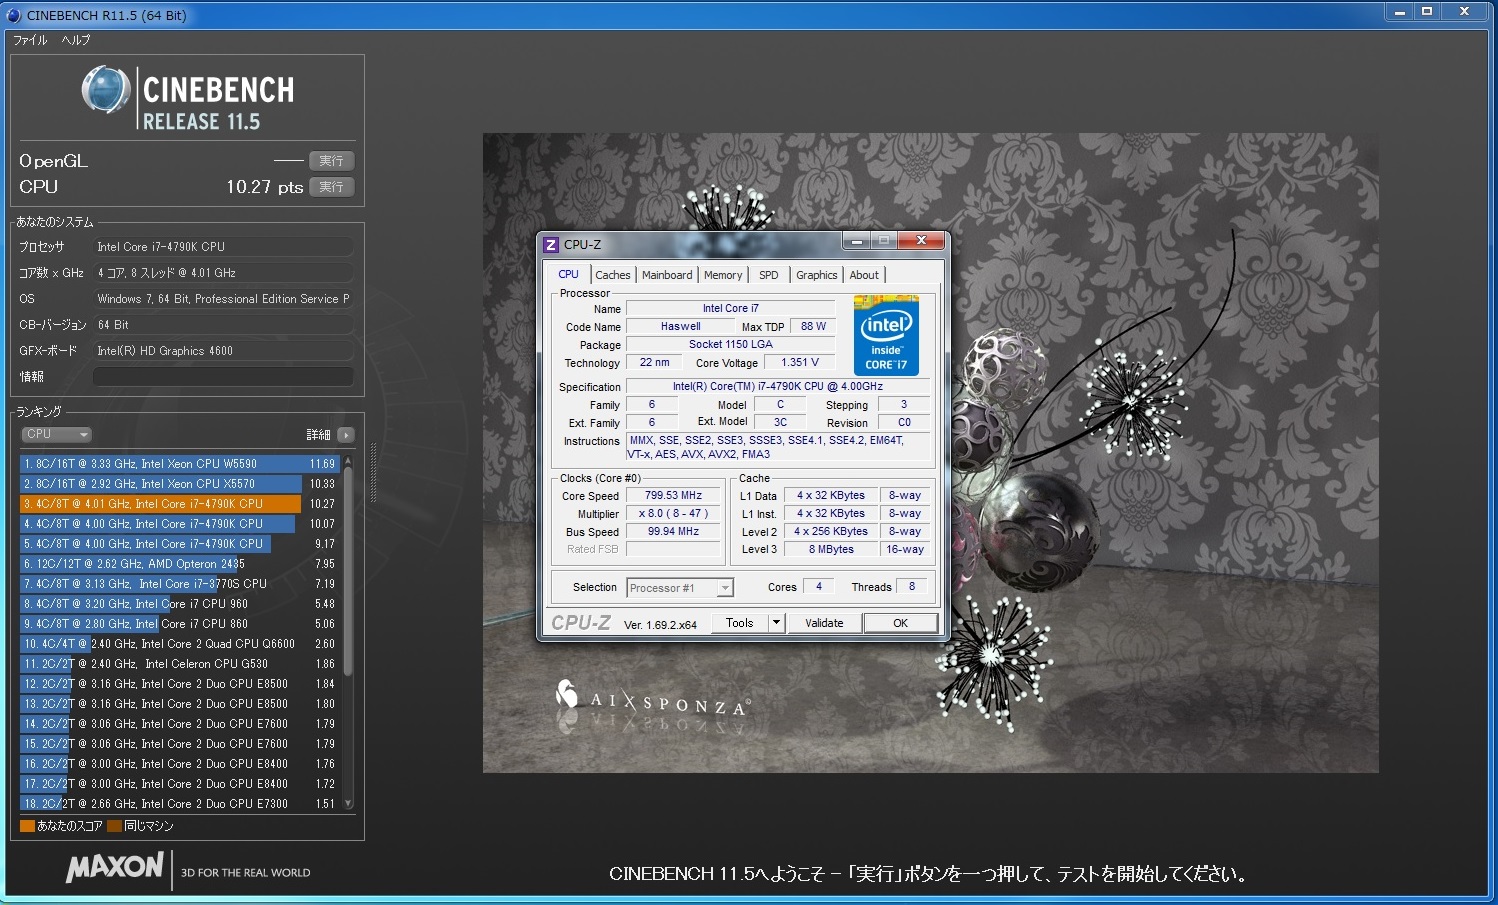Click the Tools button in CPU-Z
The image size is (1498, 905).
pyautogui.click(x=740, y=623)
